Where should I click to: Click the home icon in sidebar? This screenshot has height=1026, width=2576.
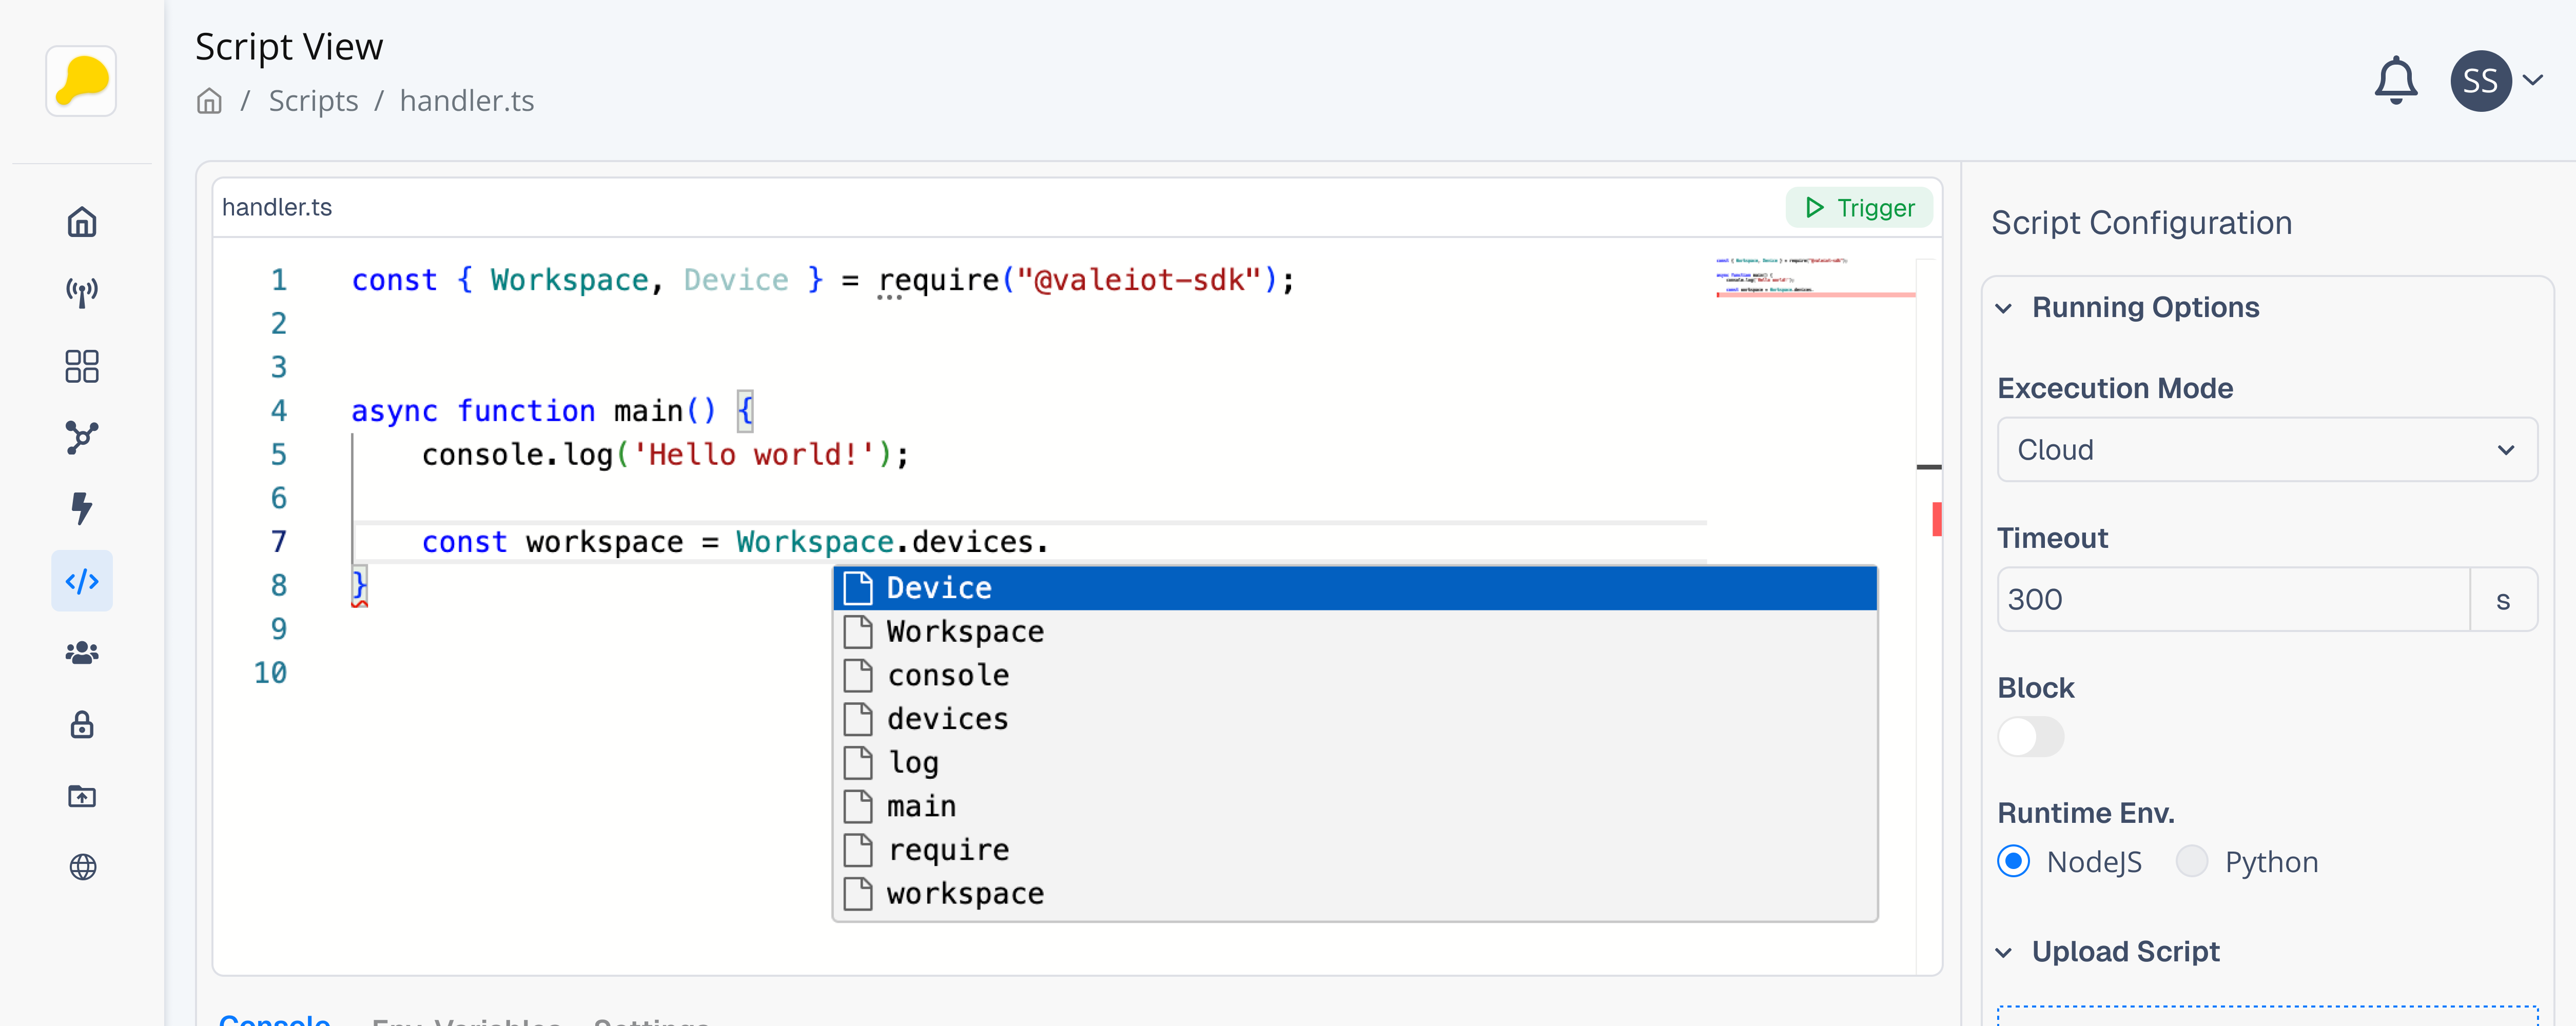tap(82, 221)
